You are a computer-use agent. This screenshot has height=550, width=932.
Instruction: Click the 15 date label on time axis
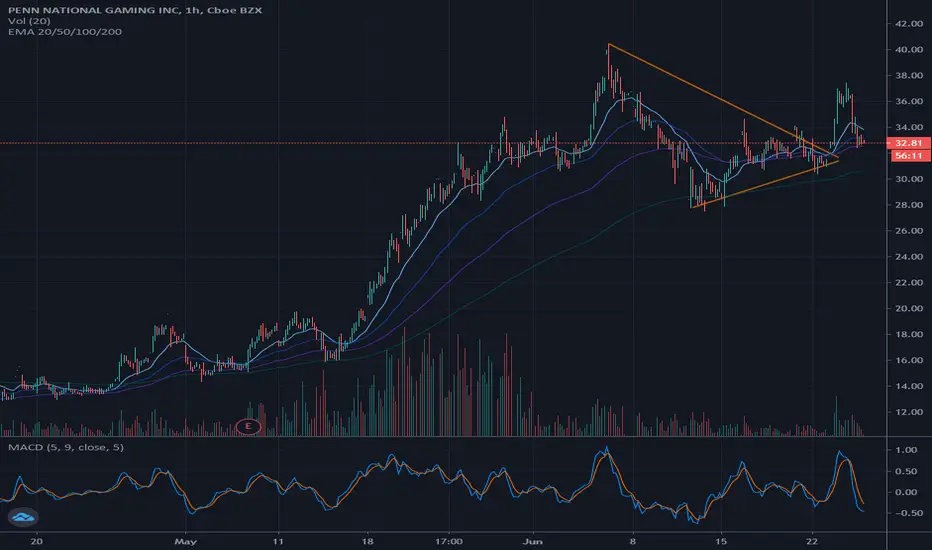tap(721, 541)
